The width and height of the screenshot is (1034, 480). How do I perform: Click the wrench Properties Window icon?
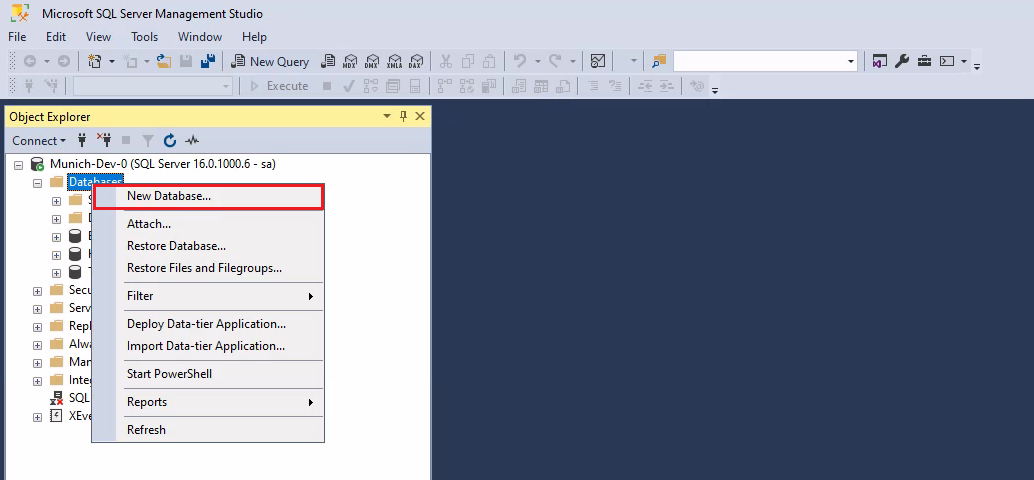[902, 61]
